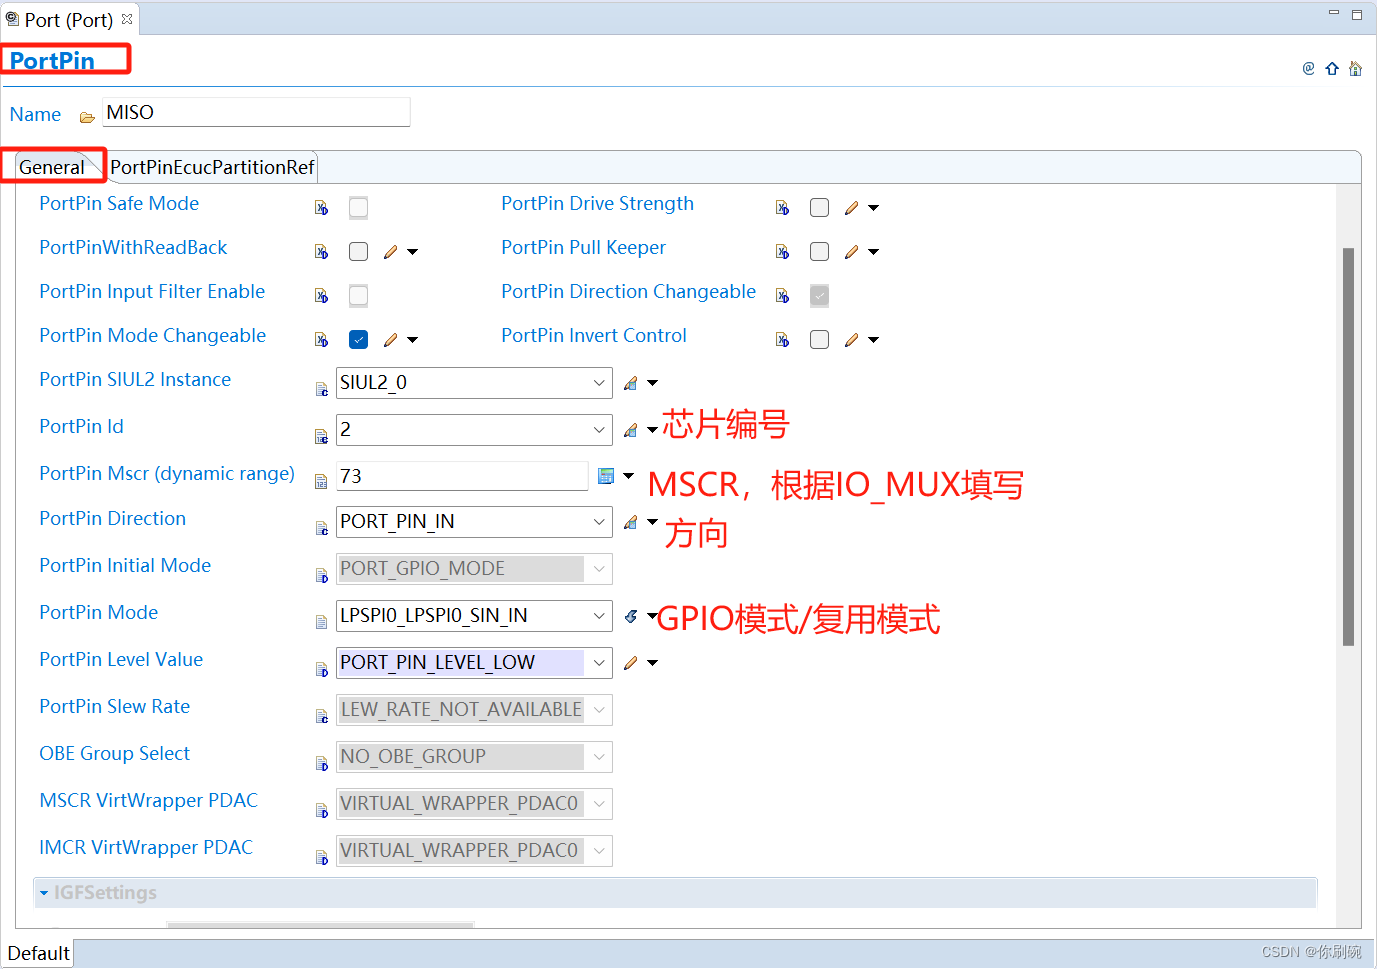Switch to the PortPinEcucPartitionRef tab
Image resolution: width=1377 pixels, height=969 pixels.
(212, 167)
